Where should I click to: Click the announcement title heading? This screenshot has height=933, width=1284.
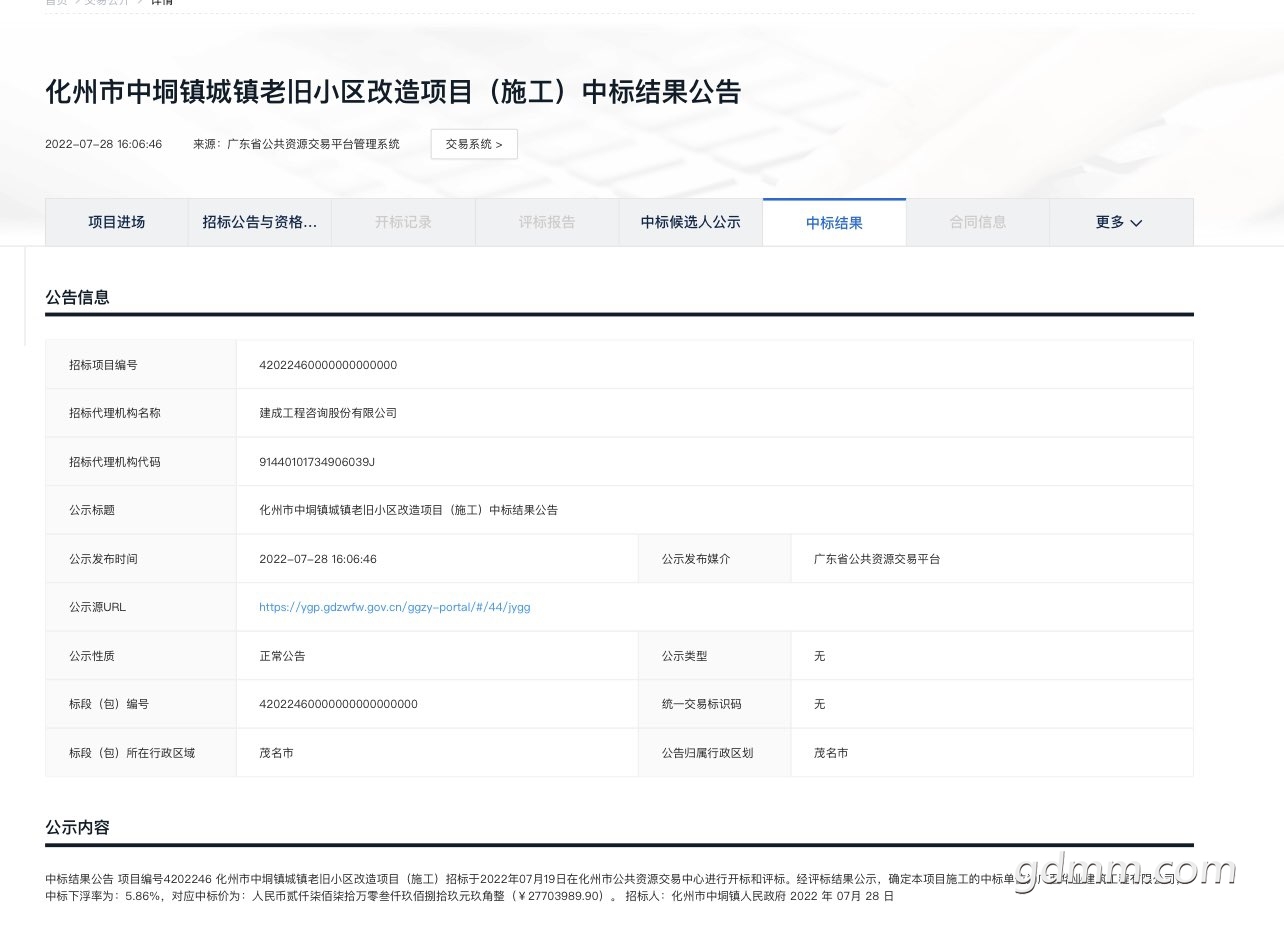click(x=392, y=92)
